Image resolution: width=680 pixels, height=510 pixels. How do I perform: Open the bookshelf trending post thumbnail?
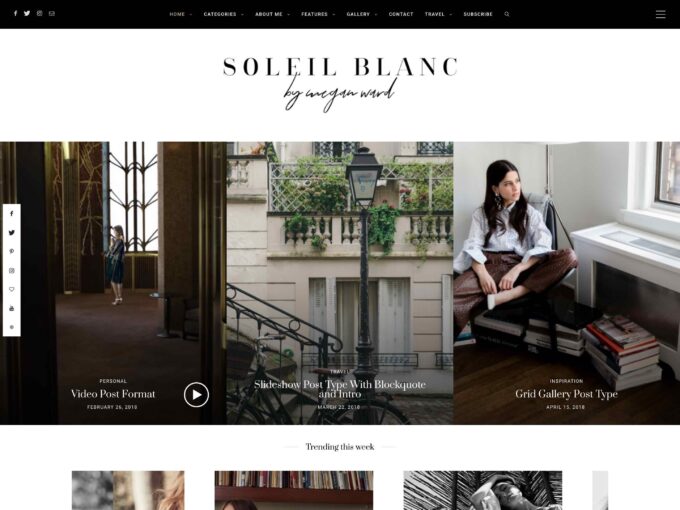click(x=294, y=490)
